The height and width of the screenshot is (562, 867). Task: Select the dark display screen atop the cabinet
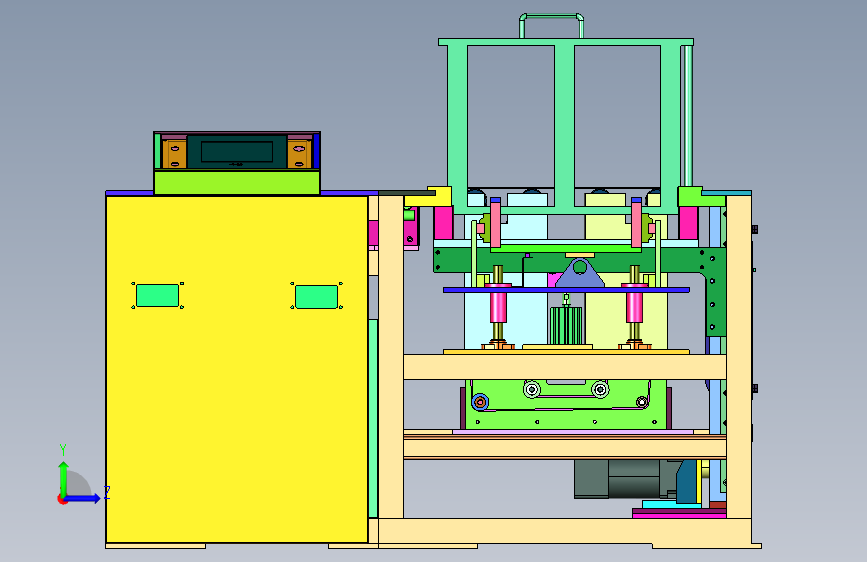pos(237,152)
